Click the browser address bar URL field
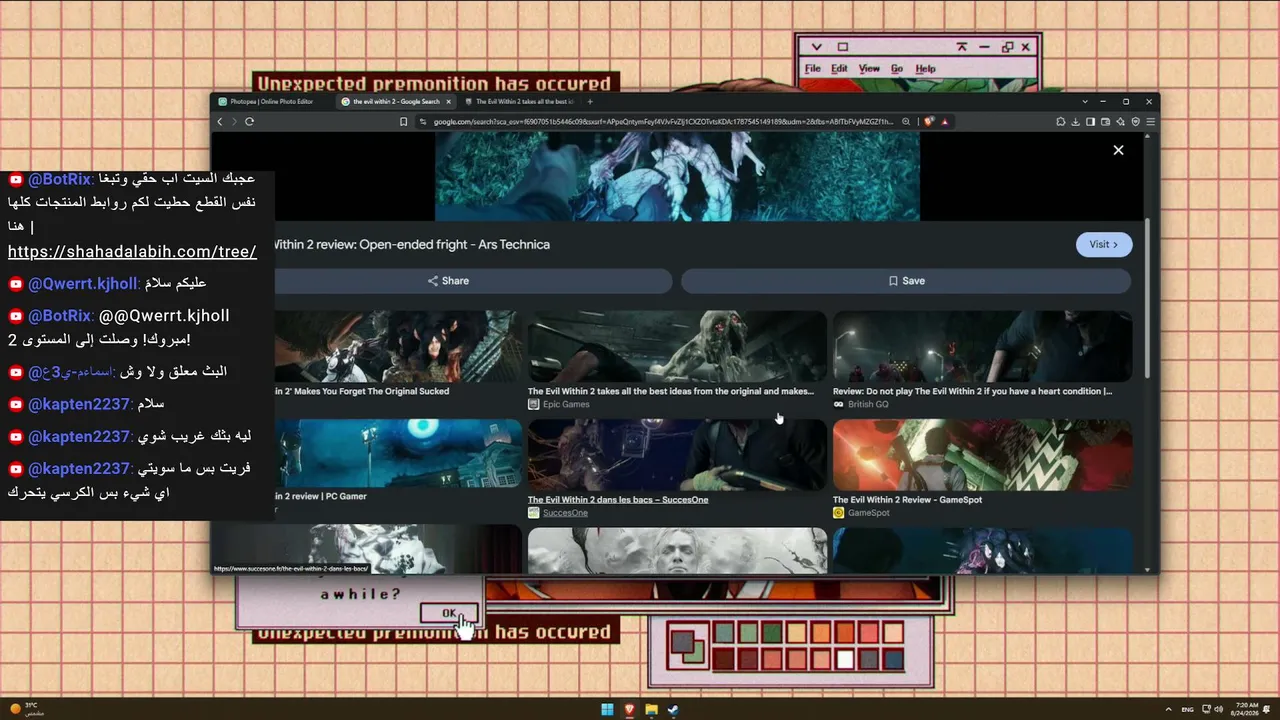This screenshot has width=1280, height=720. coord(663,121)
